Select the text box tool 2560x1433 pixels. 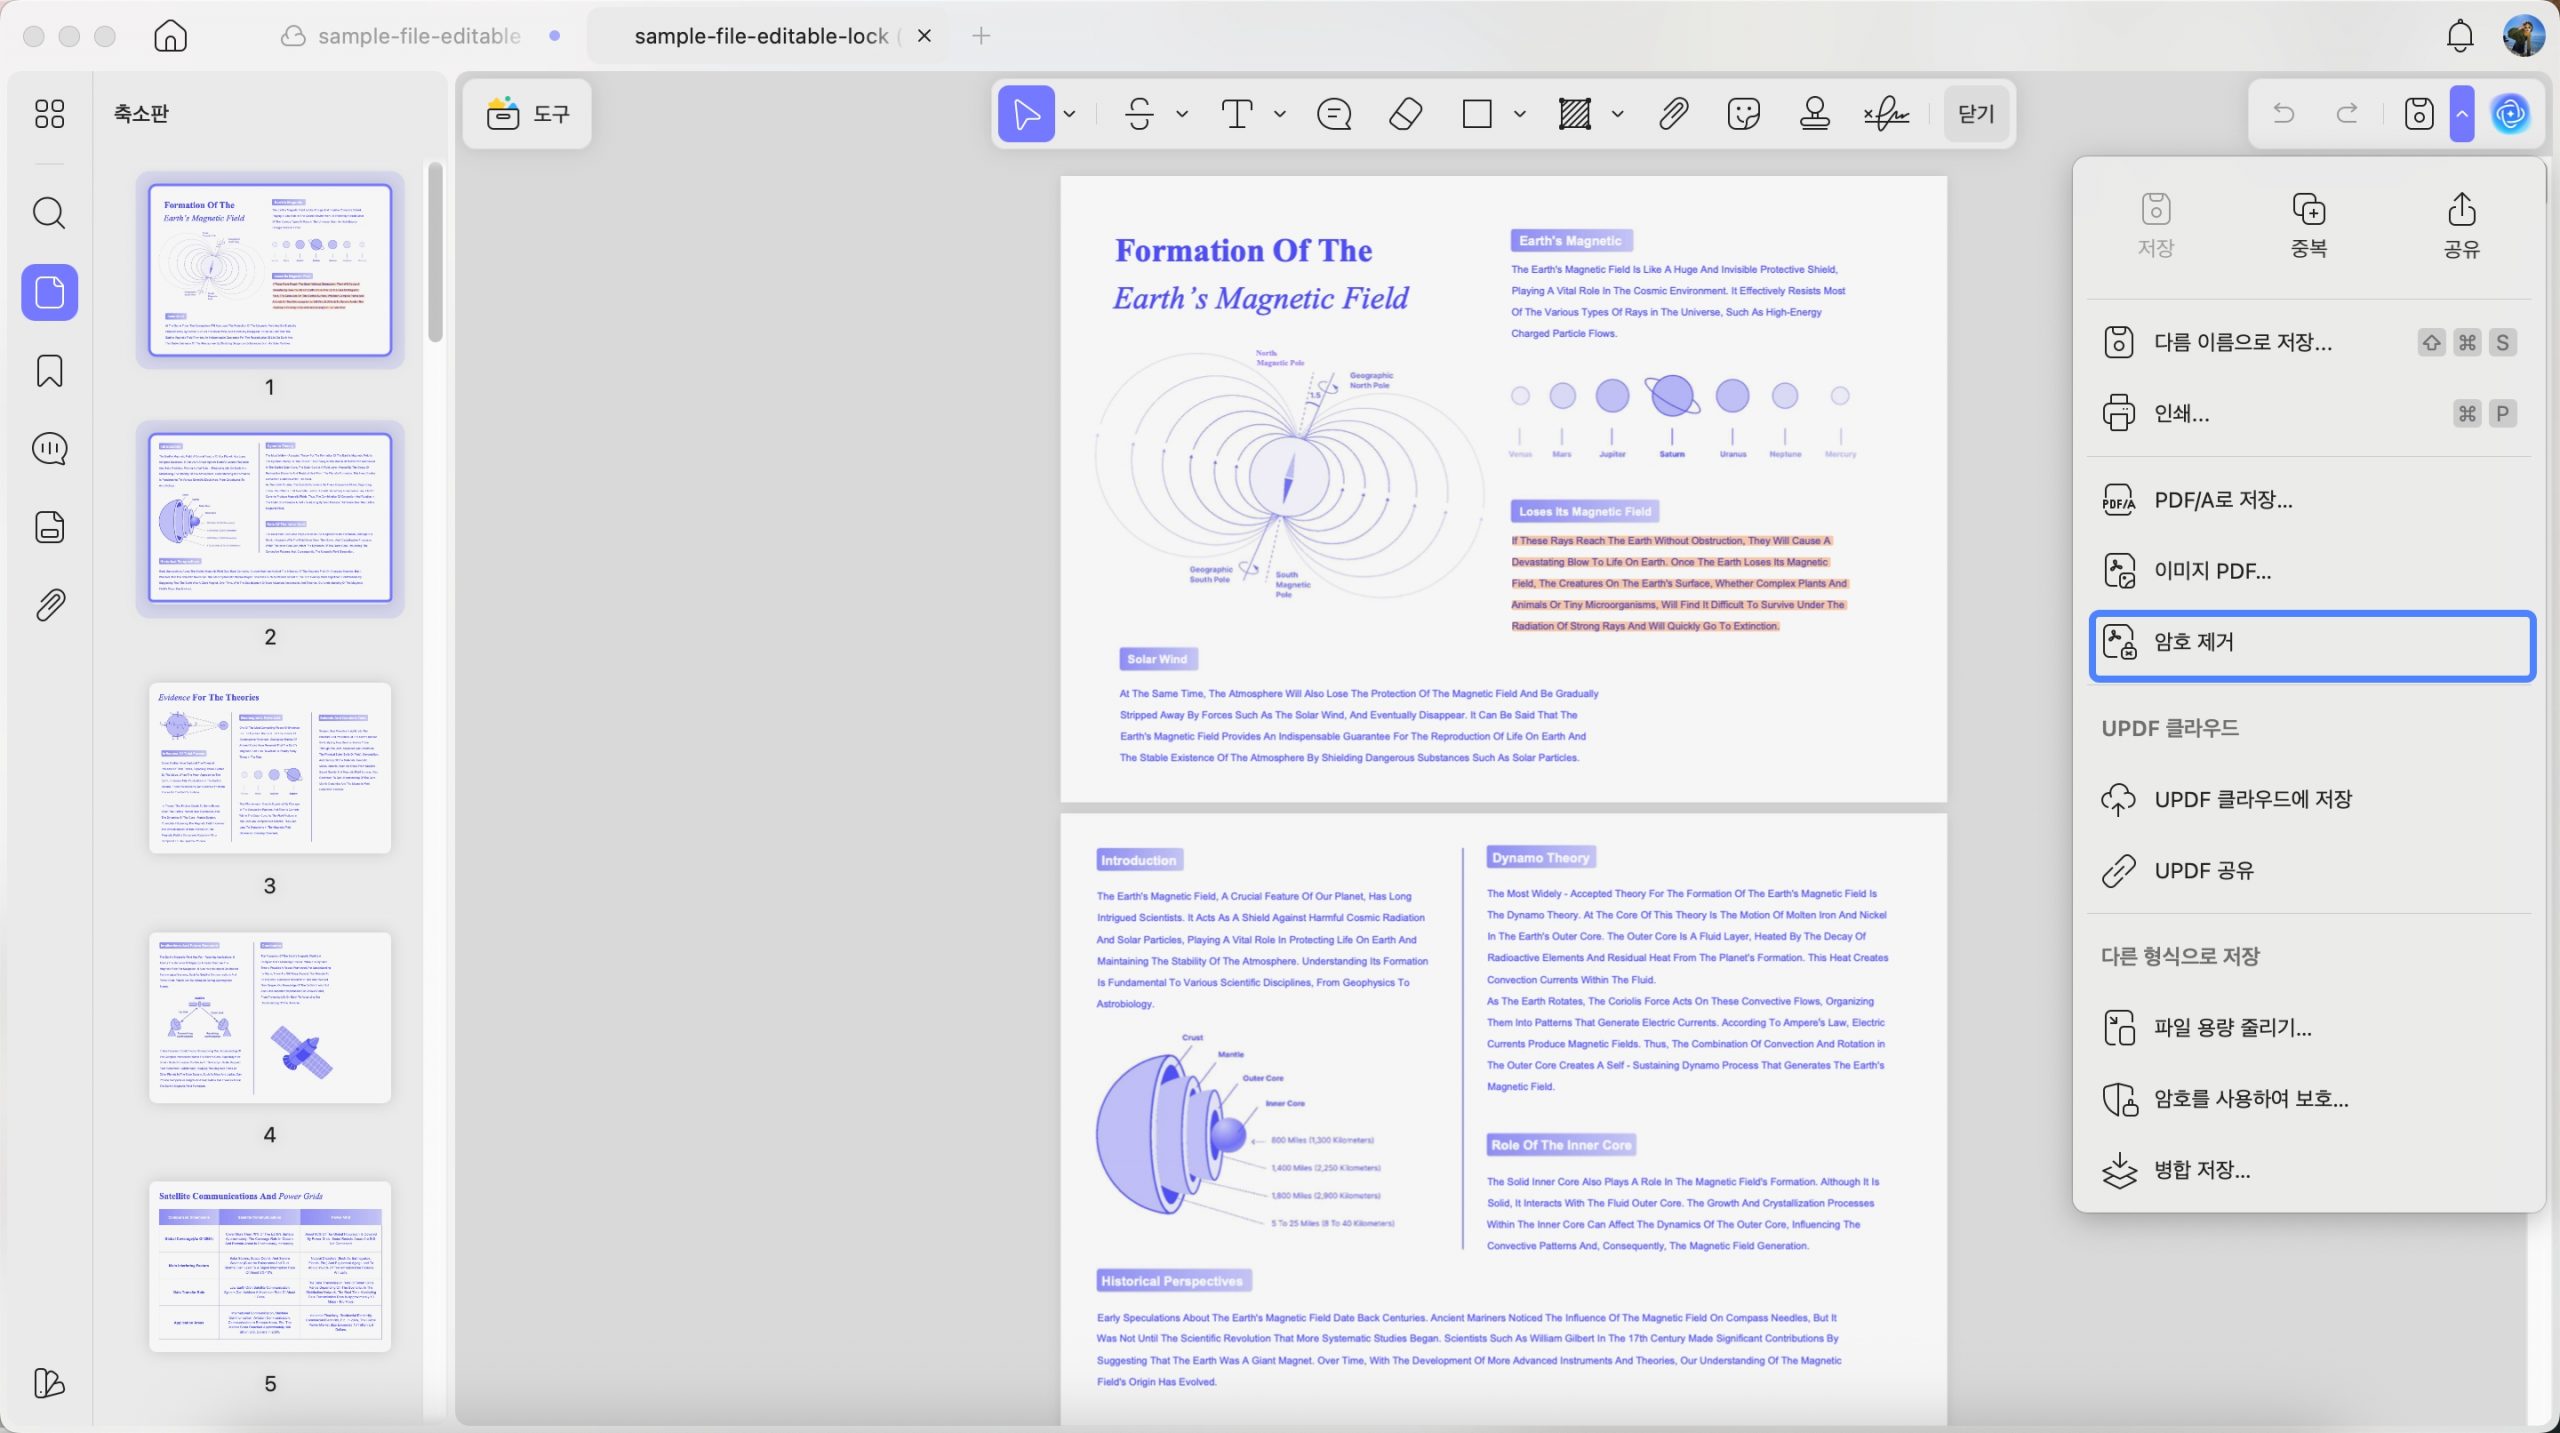click(x=1237, y=114)
